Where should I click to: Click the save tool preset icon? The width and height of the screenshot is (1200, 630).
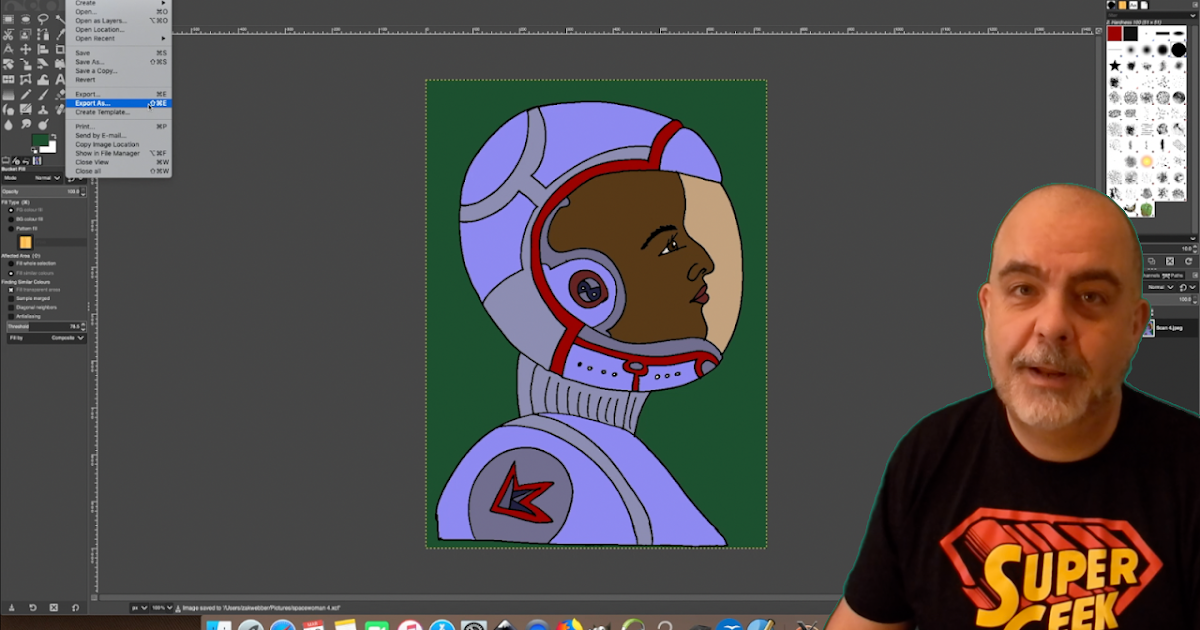click(x=12, y=607)
